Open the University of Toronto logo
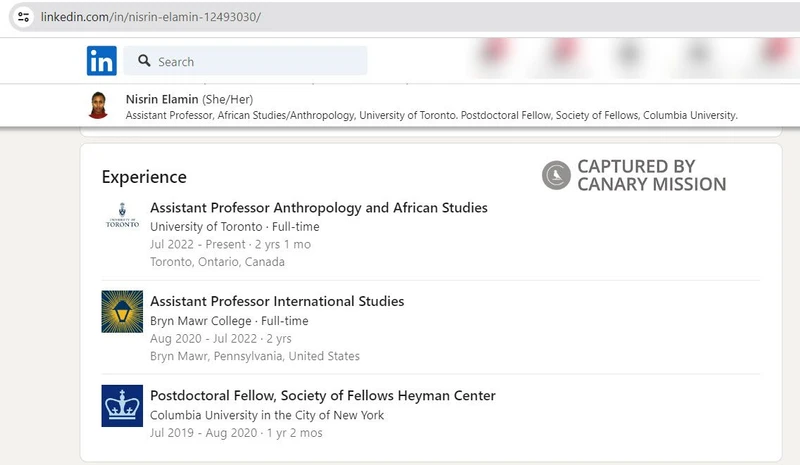Screen dimensions: 800x465 [122, 216]
